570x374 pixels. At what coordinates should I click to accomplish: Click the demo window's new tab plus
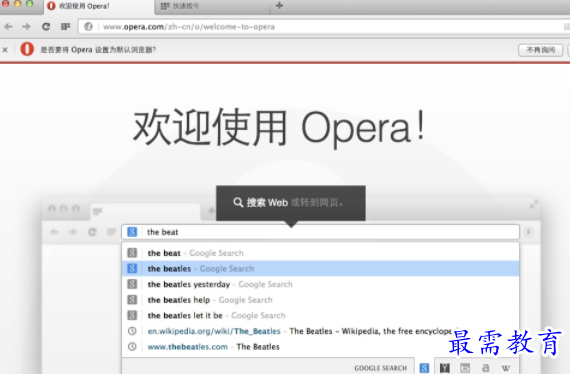pos(211,211)
